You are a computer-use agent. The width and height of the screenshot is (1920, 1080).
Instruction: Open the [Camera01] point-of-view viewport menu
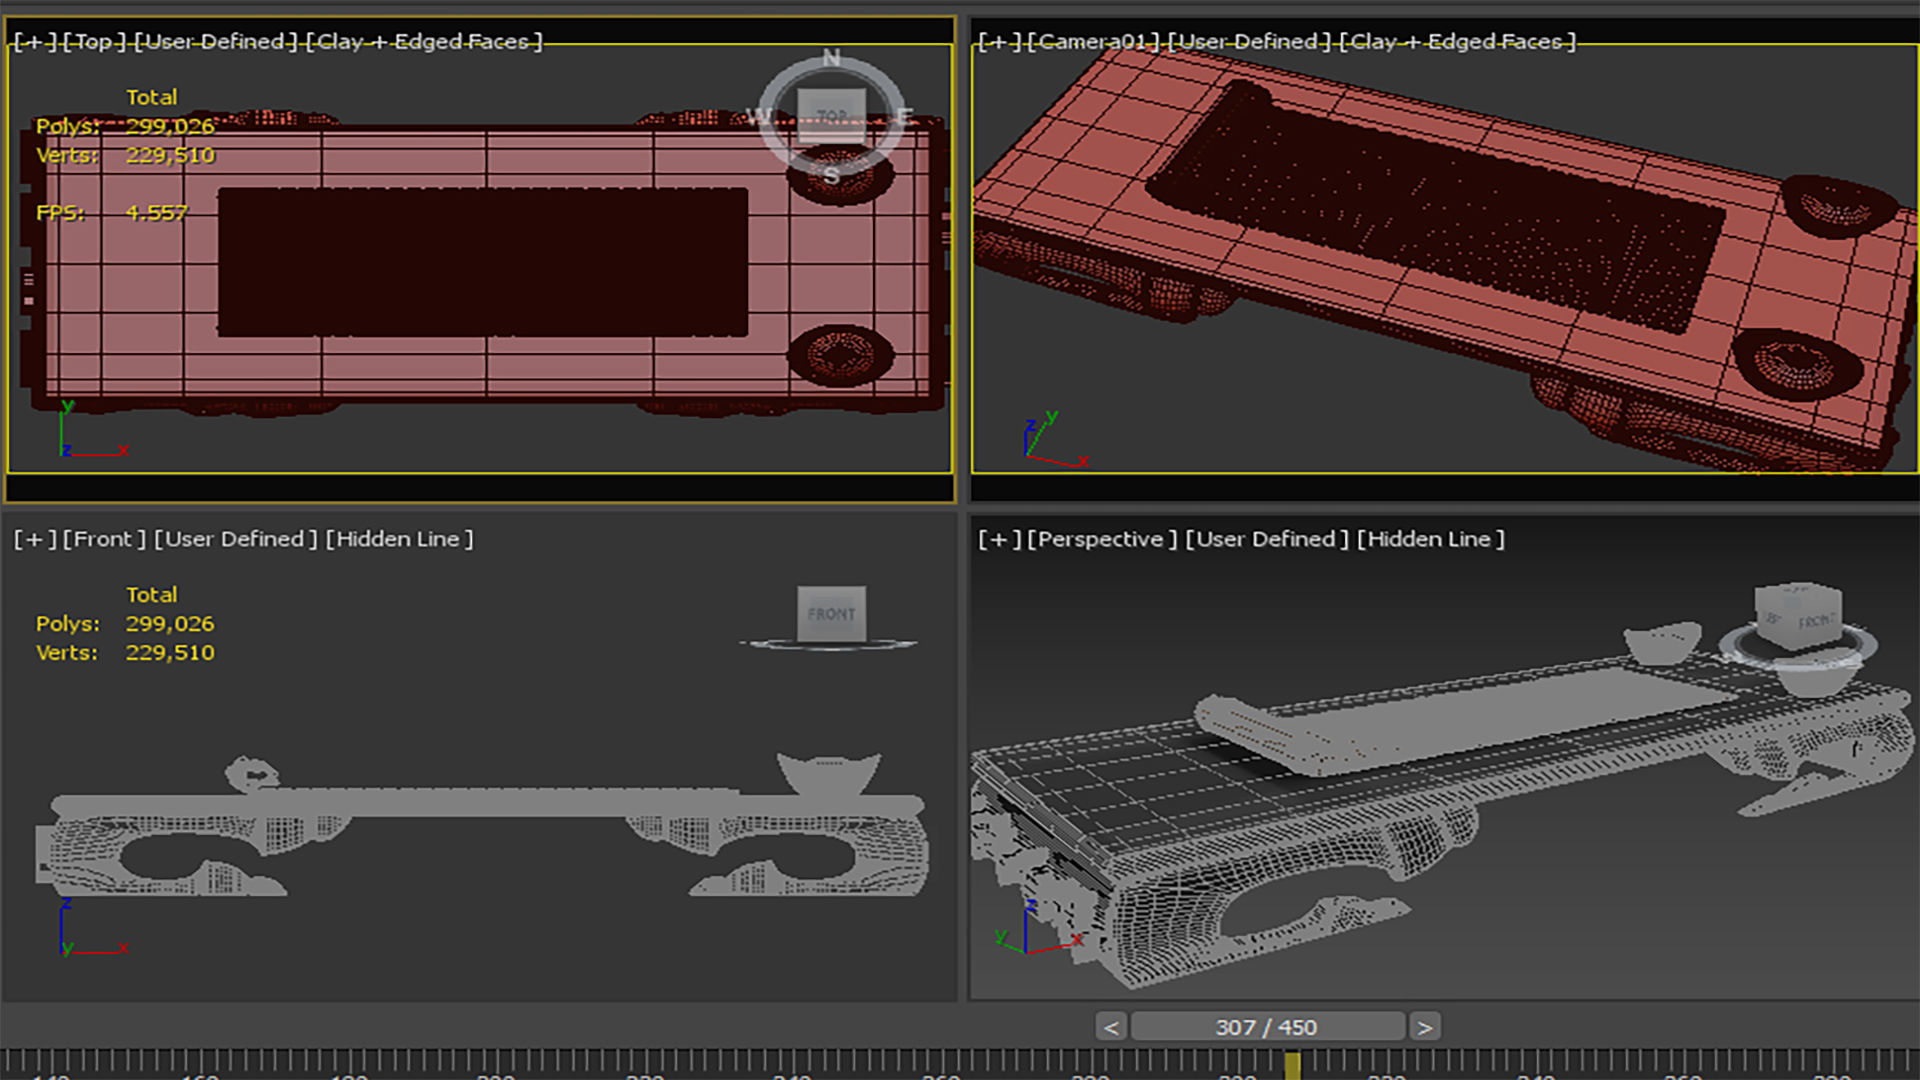click(x=1094, y=41)
